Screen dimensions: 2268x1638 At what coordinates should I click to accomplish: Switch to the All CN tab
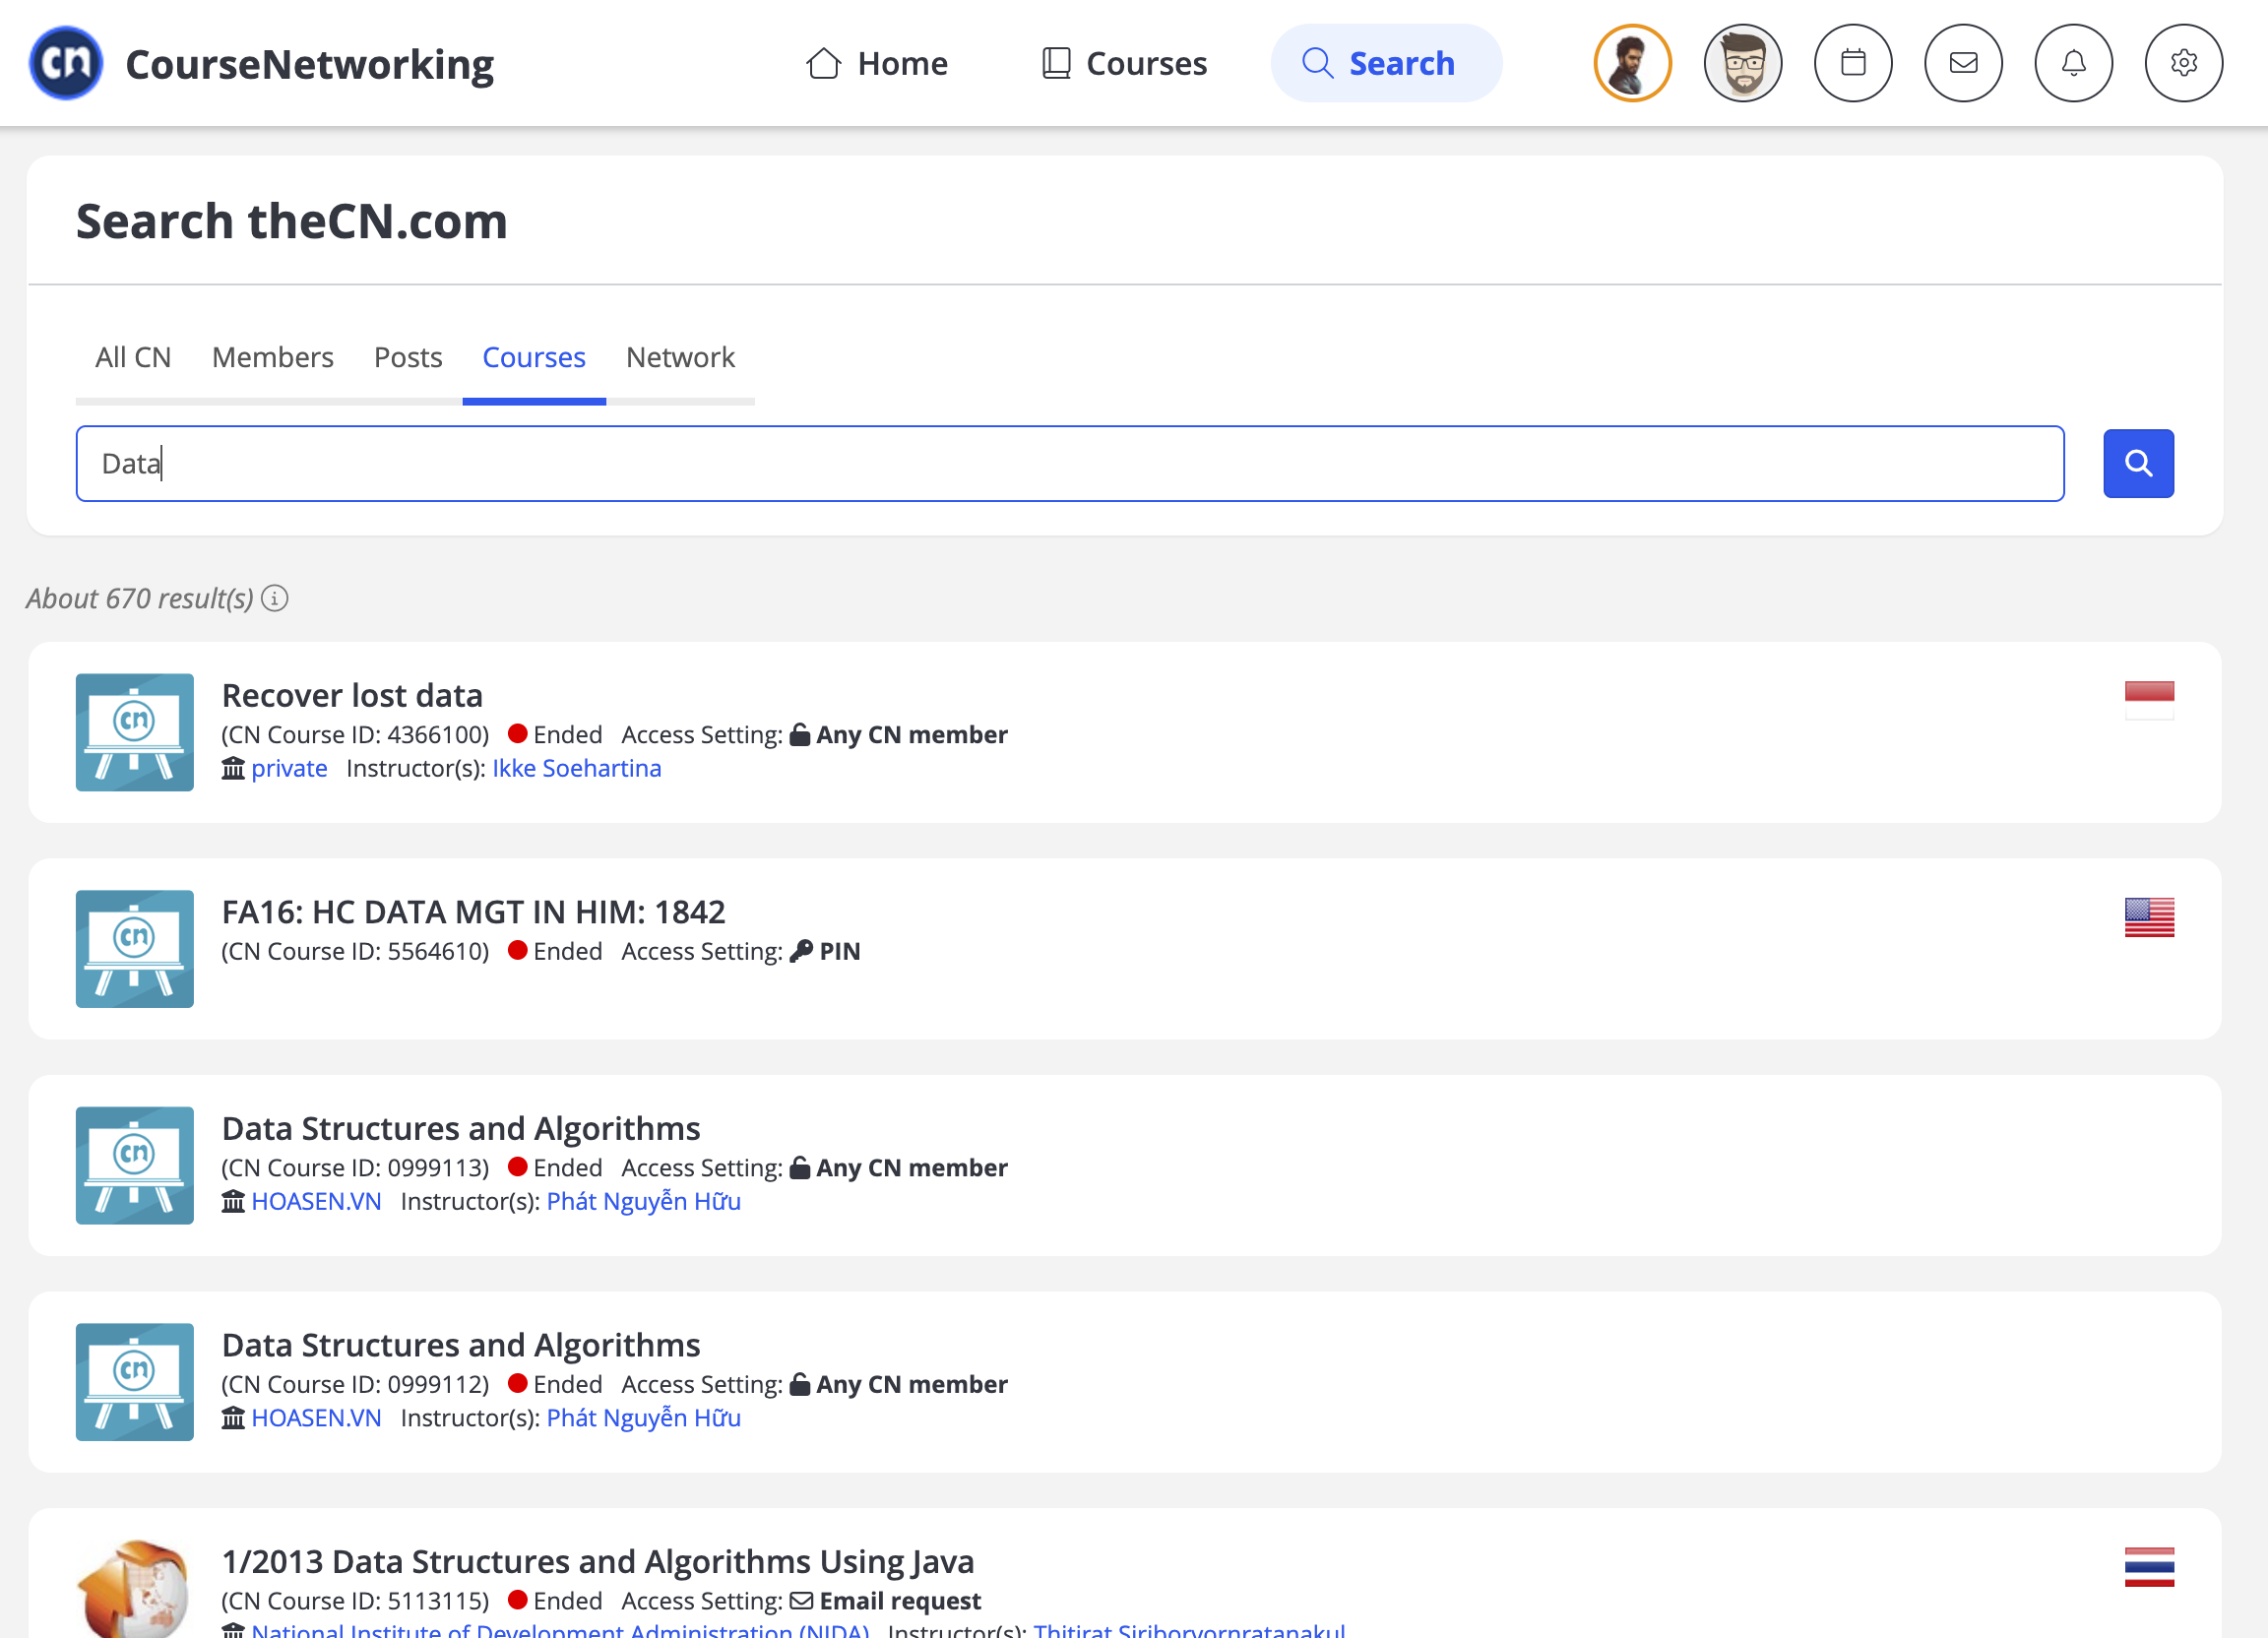tap(133, 357)
